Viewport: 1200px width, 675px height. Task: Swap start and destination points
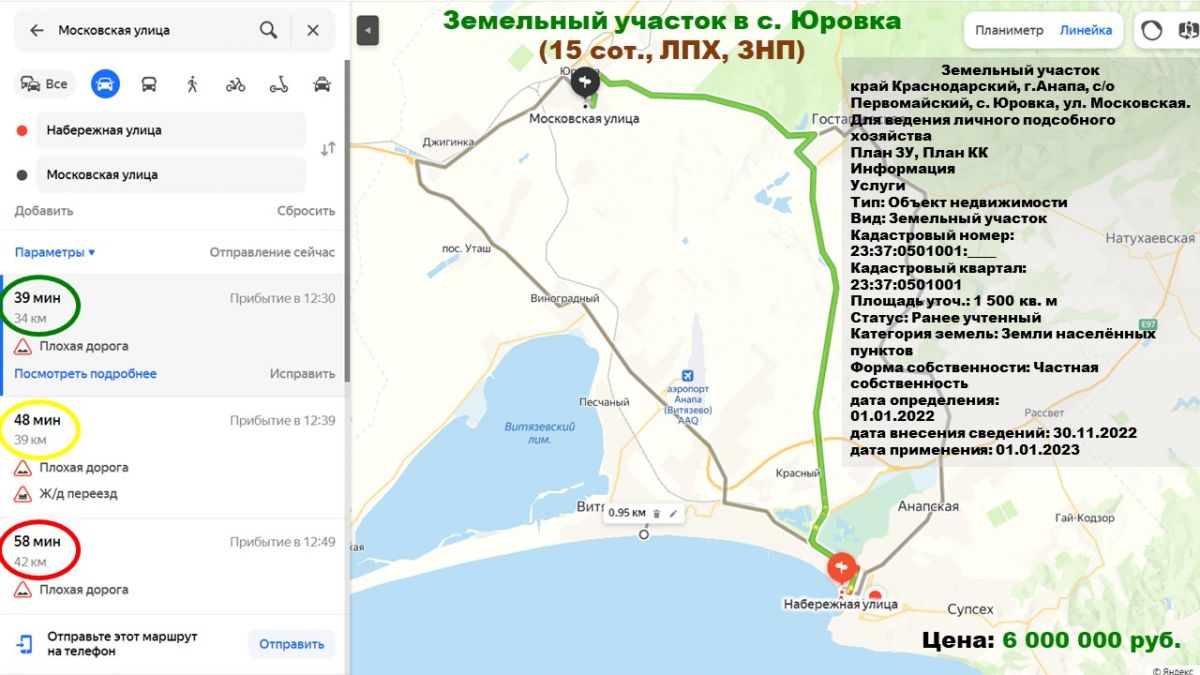coord(327,149)
